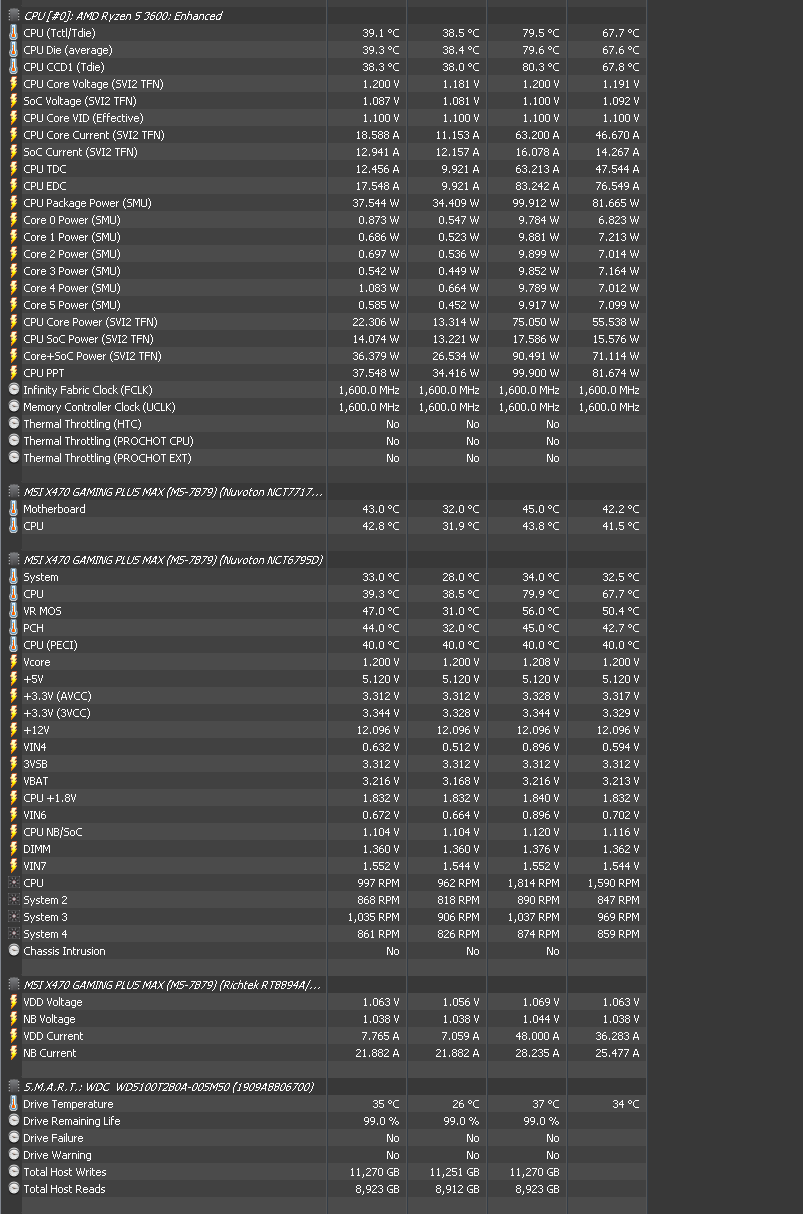Viewport: 803px width, 1214px height.
Task: Click the bolt icon next to VBAT
Action: [x=14, y=781]
